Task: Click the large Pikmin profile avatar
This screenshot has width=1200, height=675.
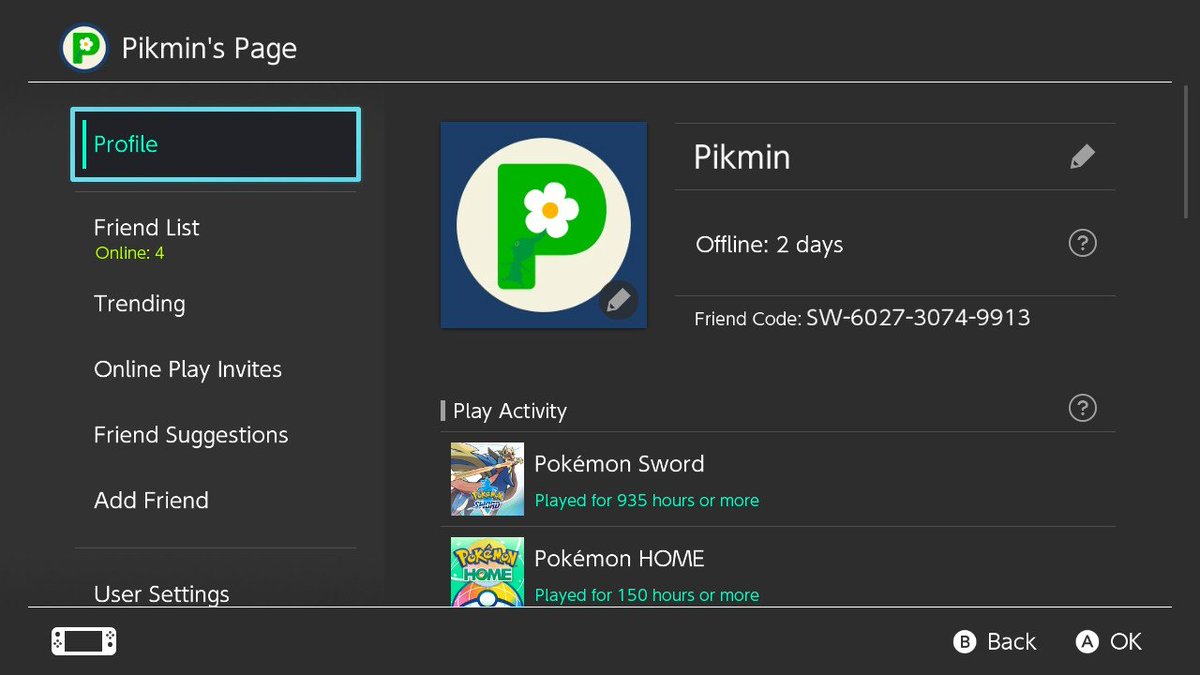Action: click(543, 225)
